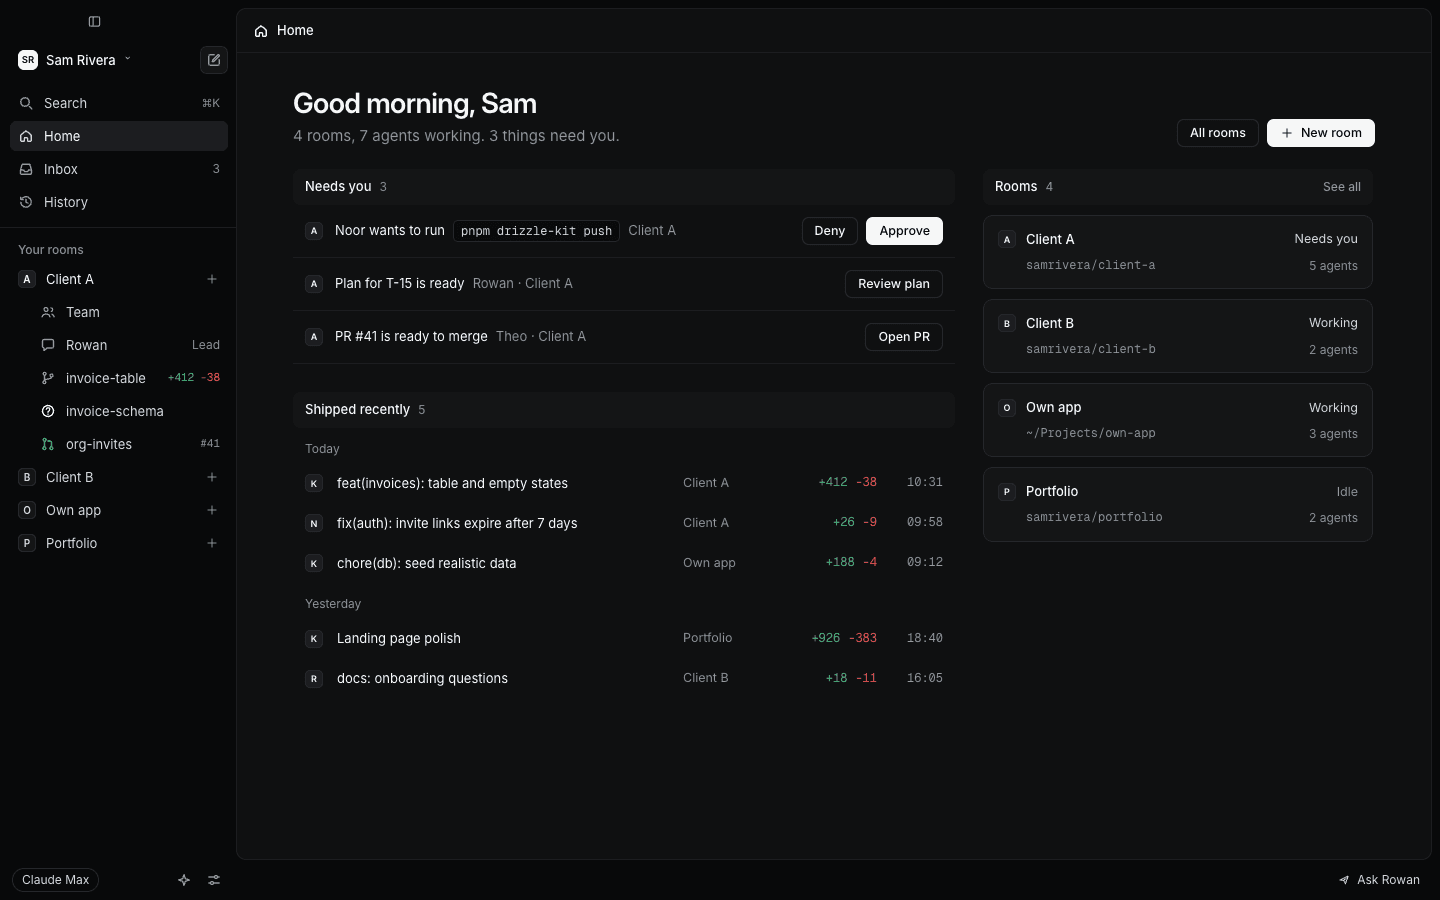This screenshot has width=1440, height=900.
Task: Open the invoice-table branch
Action: point(130,378)
